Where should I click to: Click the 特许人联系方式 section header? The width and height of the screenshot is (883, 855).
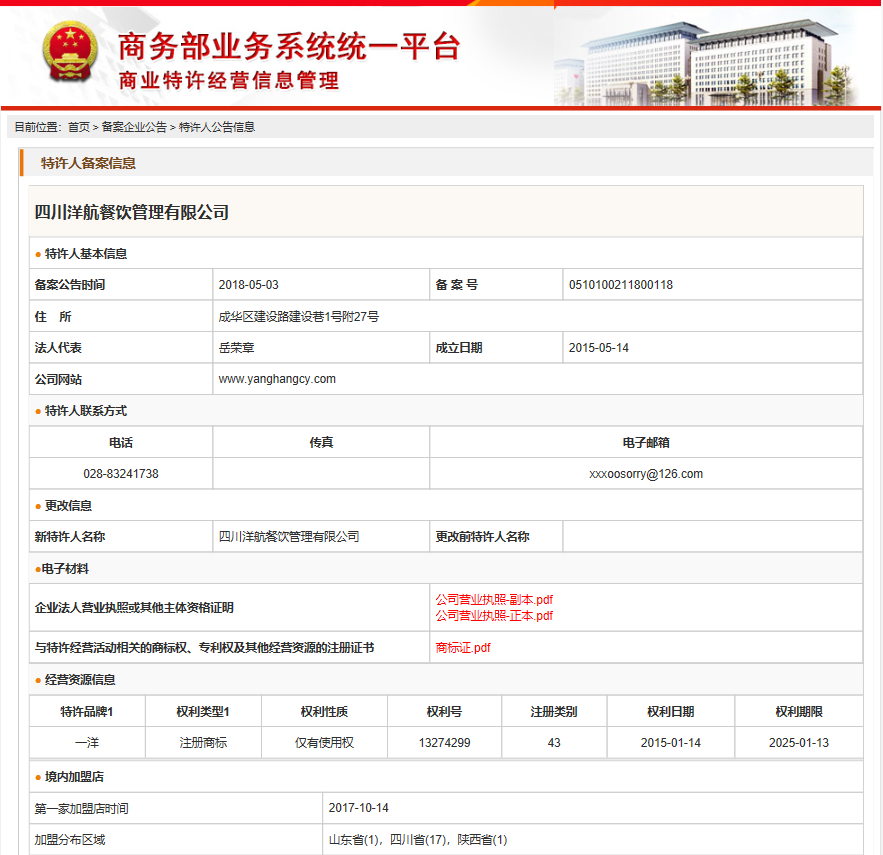pos(86,411)
